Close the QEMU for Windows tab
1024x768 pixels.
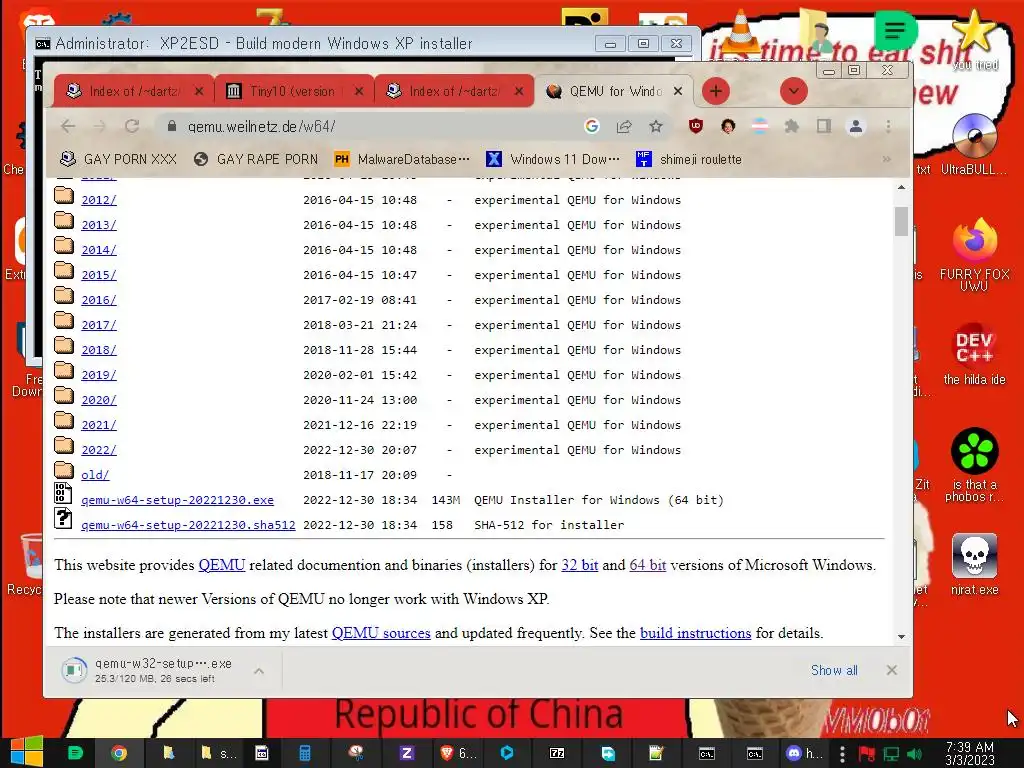coord(678,91)
